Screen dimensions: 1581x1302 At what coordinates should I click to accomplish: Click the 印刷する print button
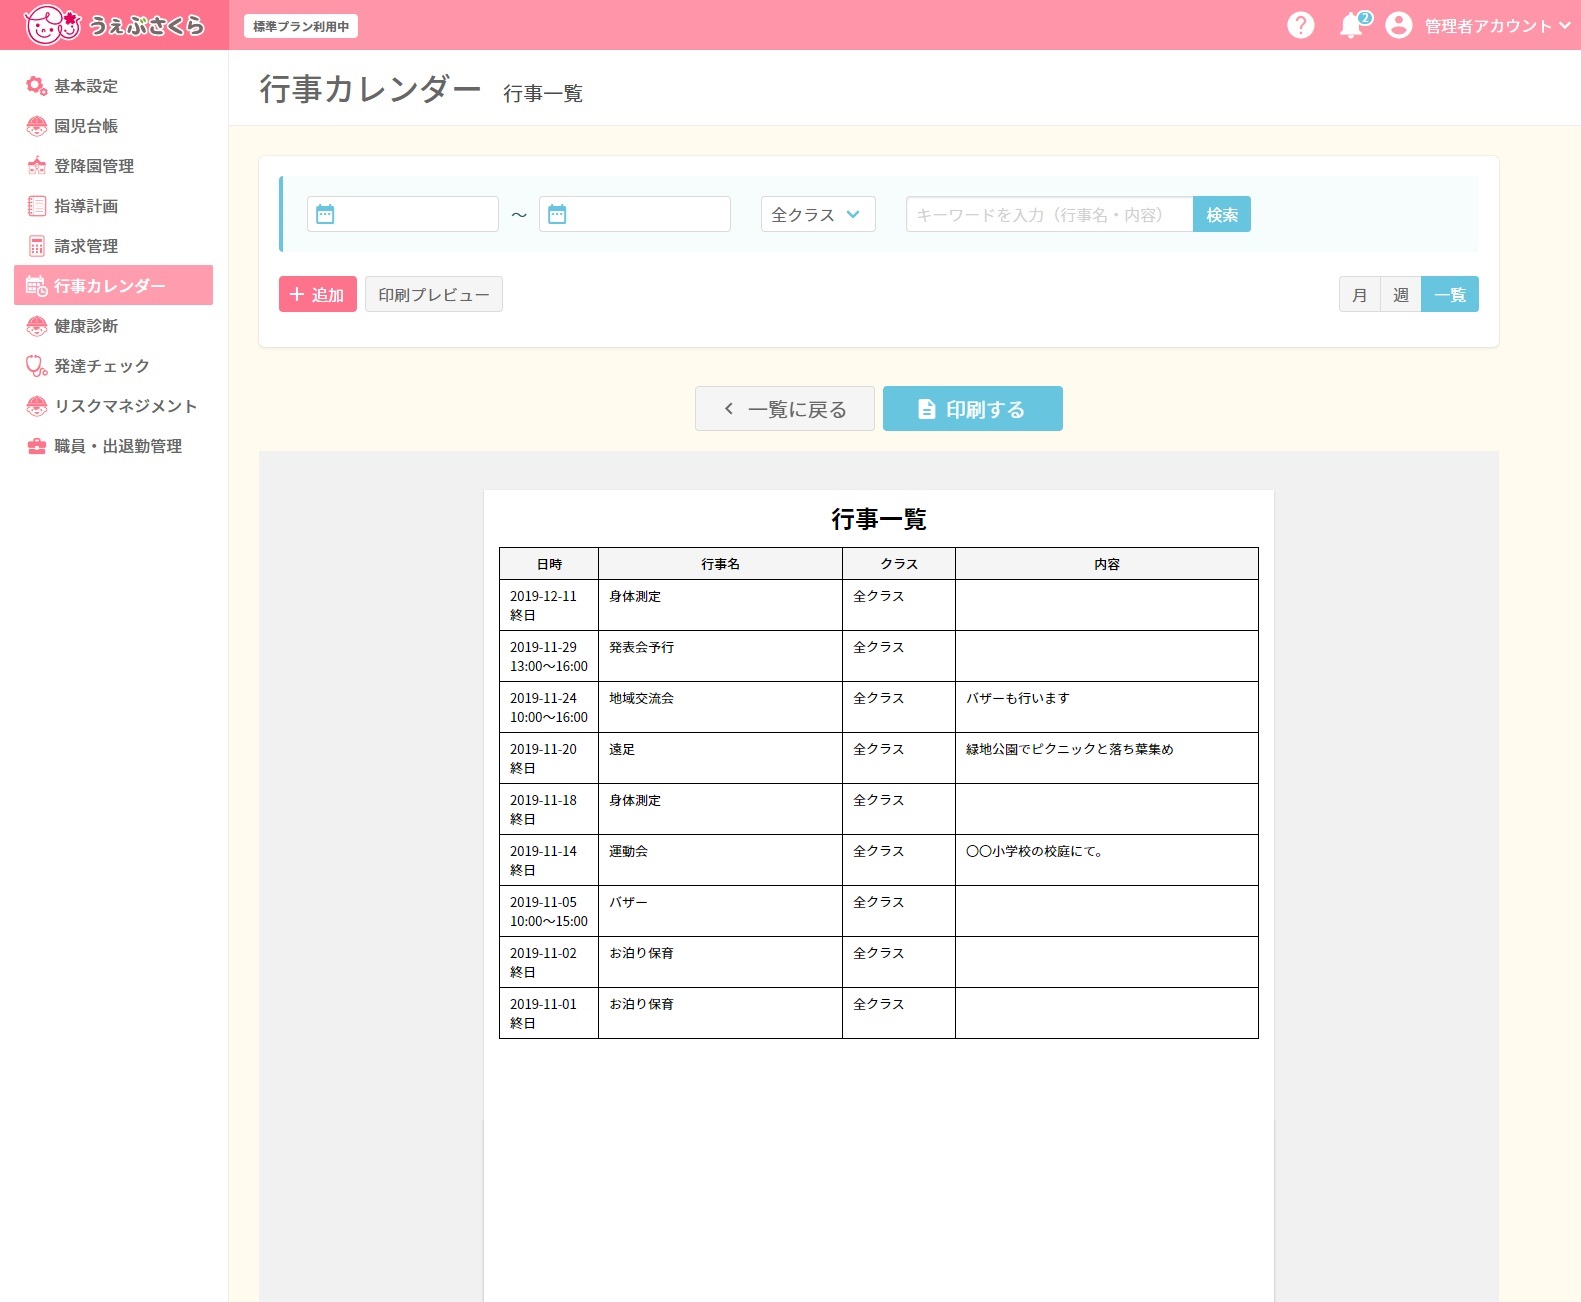pos(973,408)
